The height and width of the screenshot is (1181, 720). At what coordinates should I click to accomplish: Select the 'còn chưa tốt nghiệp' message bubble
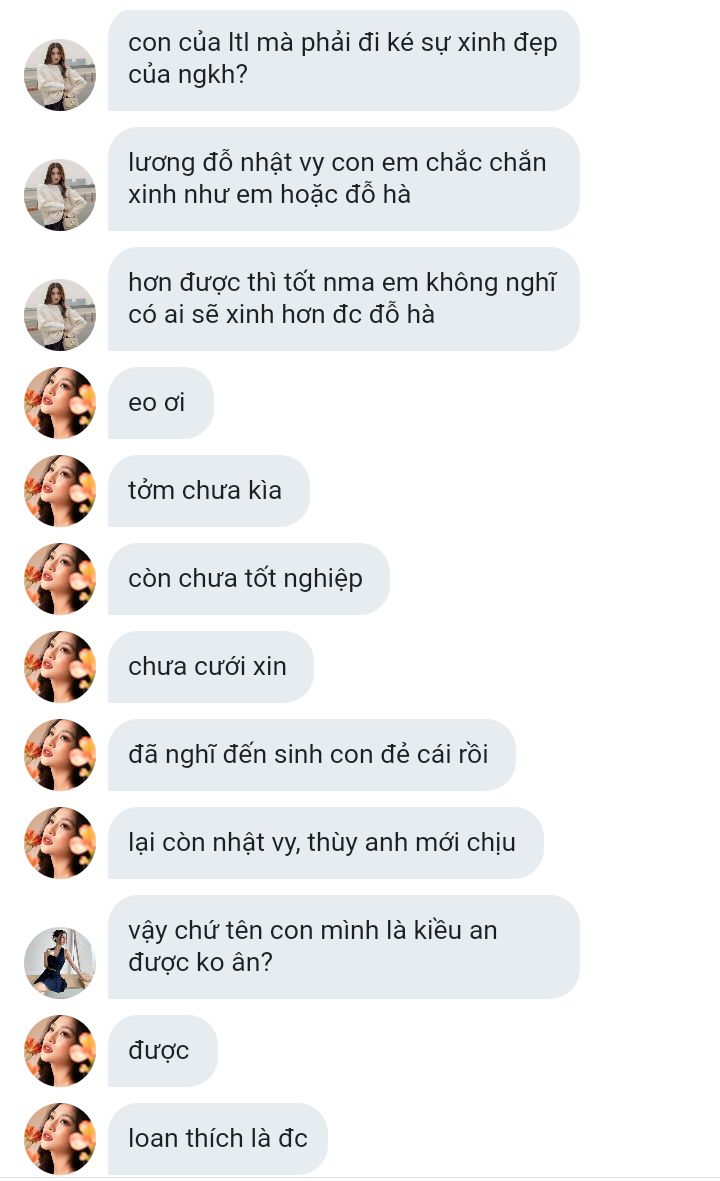(249, 579)
